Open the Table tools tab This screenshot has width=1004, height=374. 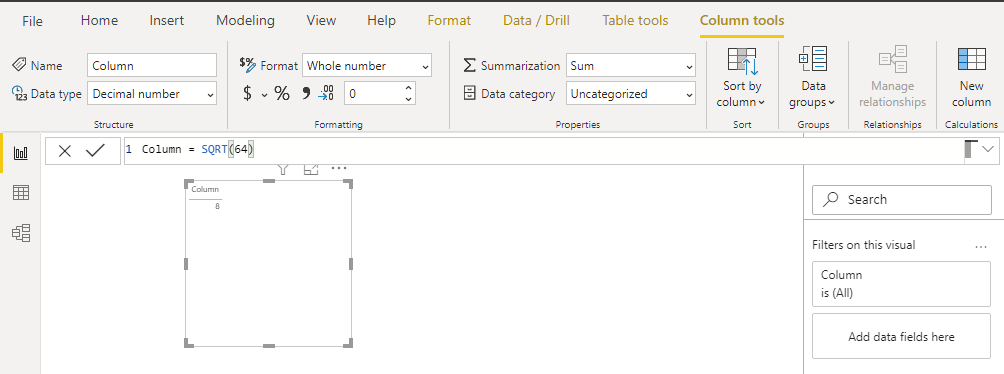click(635, 20)
